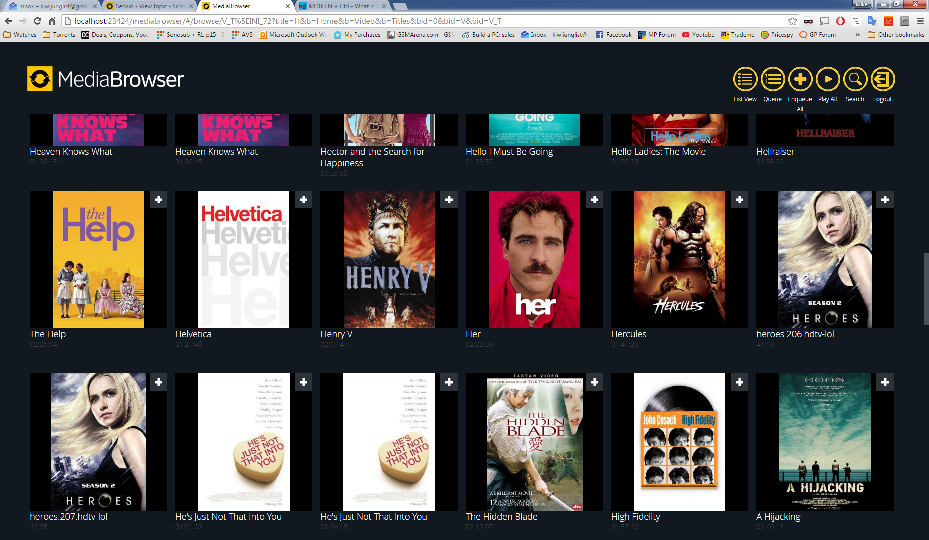Open the Queue icon
This screenshot has height=540, width=929.
point(772,80)
